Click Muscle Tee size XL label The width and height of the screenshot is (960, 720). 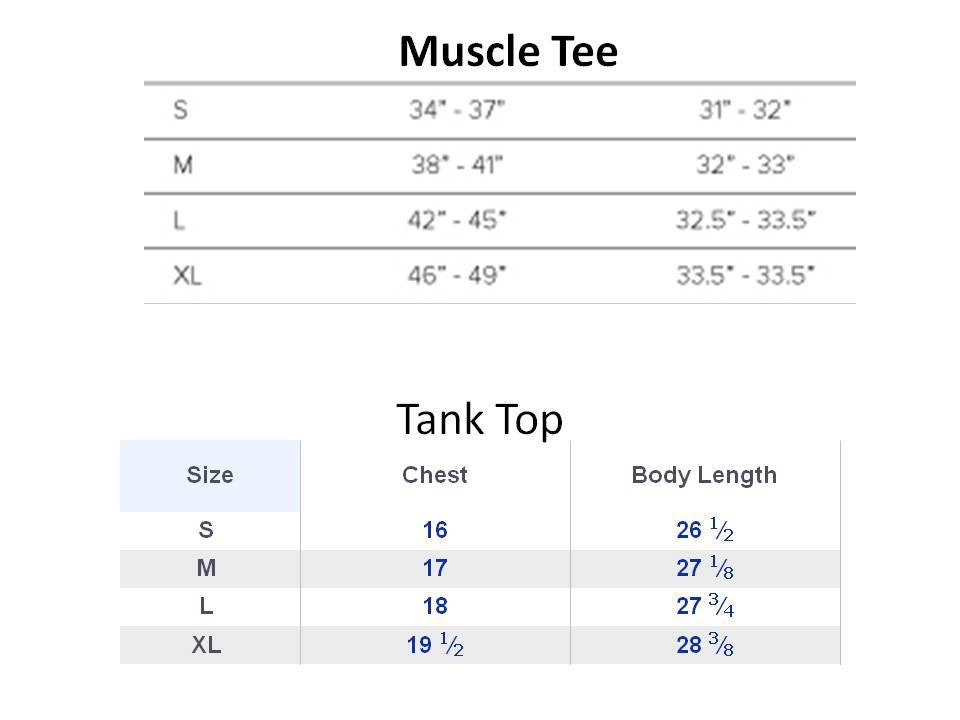point(187,276)
